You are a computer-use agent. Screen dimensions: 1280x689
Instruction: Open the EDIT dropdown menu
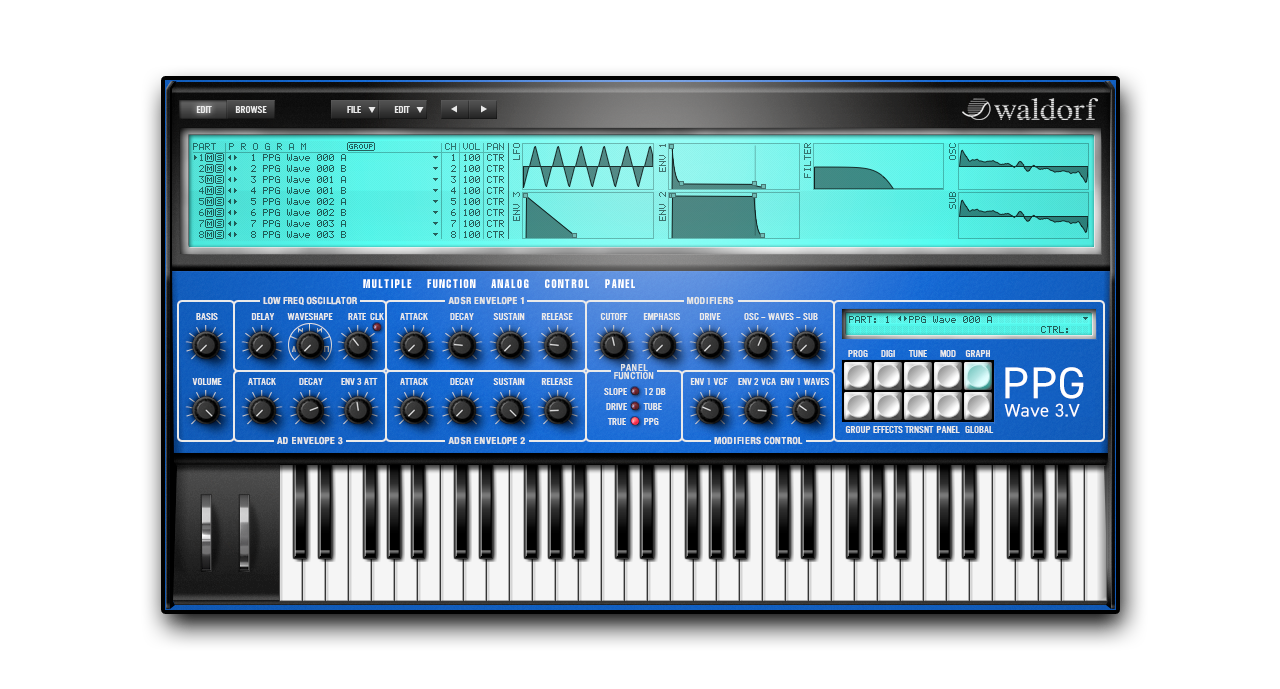pos(404,110)
